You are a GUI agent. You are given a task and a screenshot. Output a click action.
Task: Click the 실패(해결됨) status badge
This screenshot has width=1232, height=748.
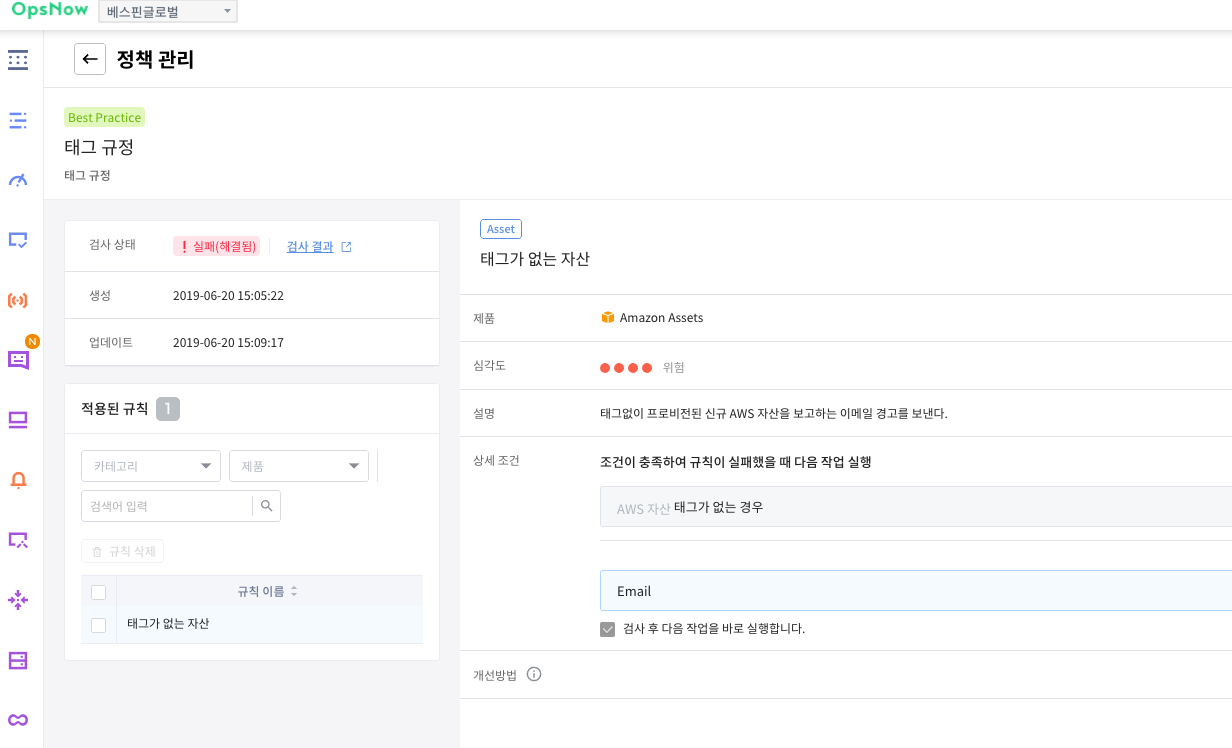tap(217, 246)
